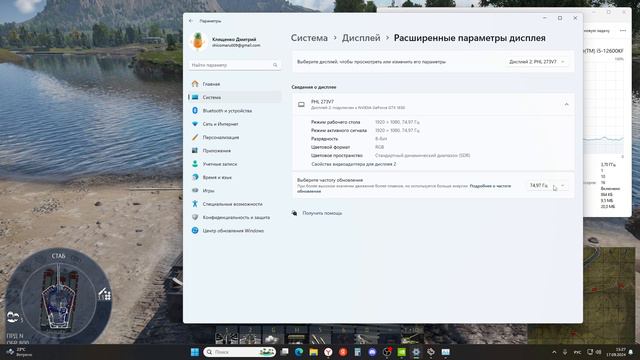
Task: Open Свойства видеоадаптера для дисплея 2
Action: tap(353, 164)
